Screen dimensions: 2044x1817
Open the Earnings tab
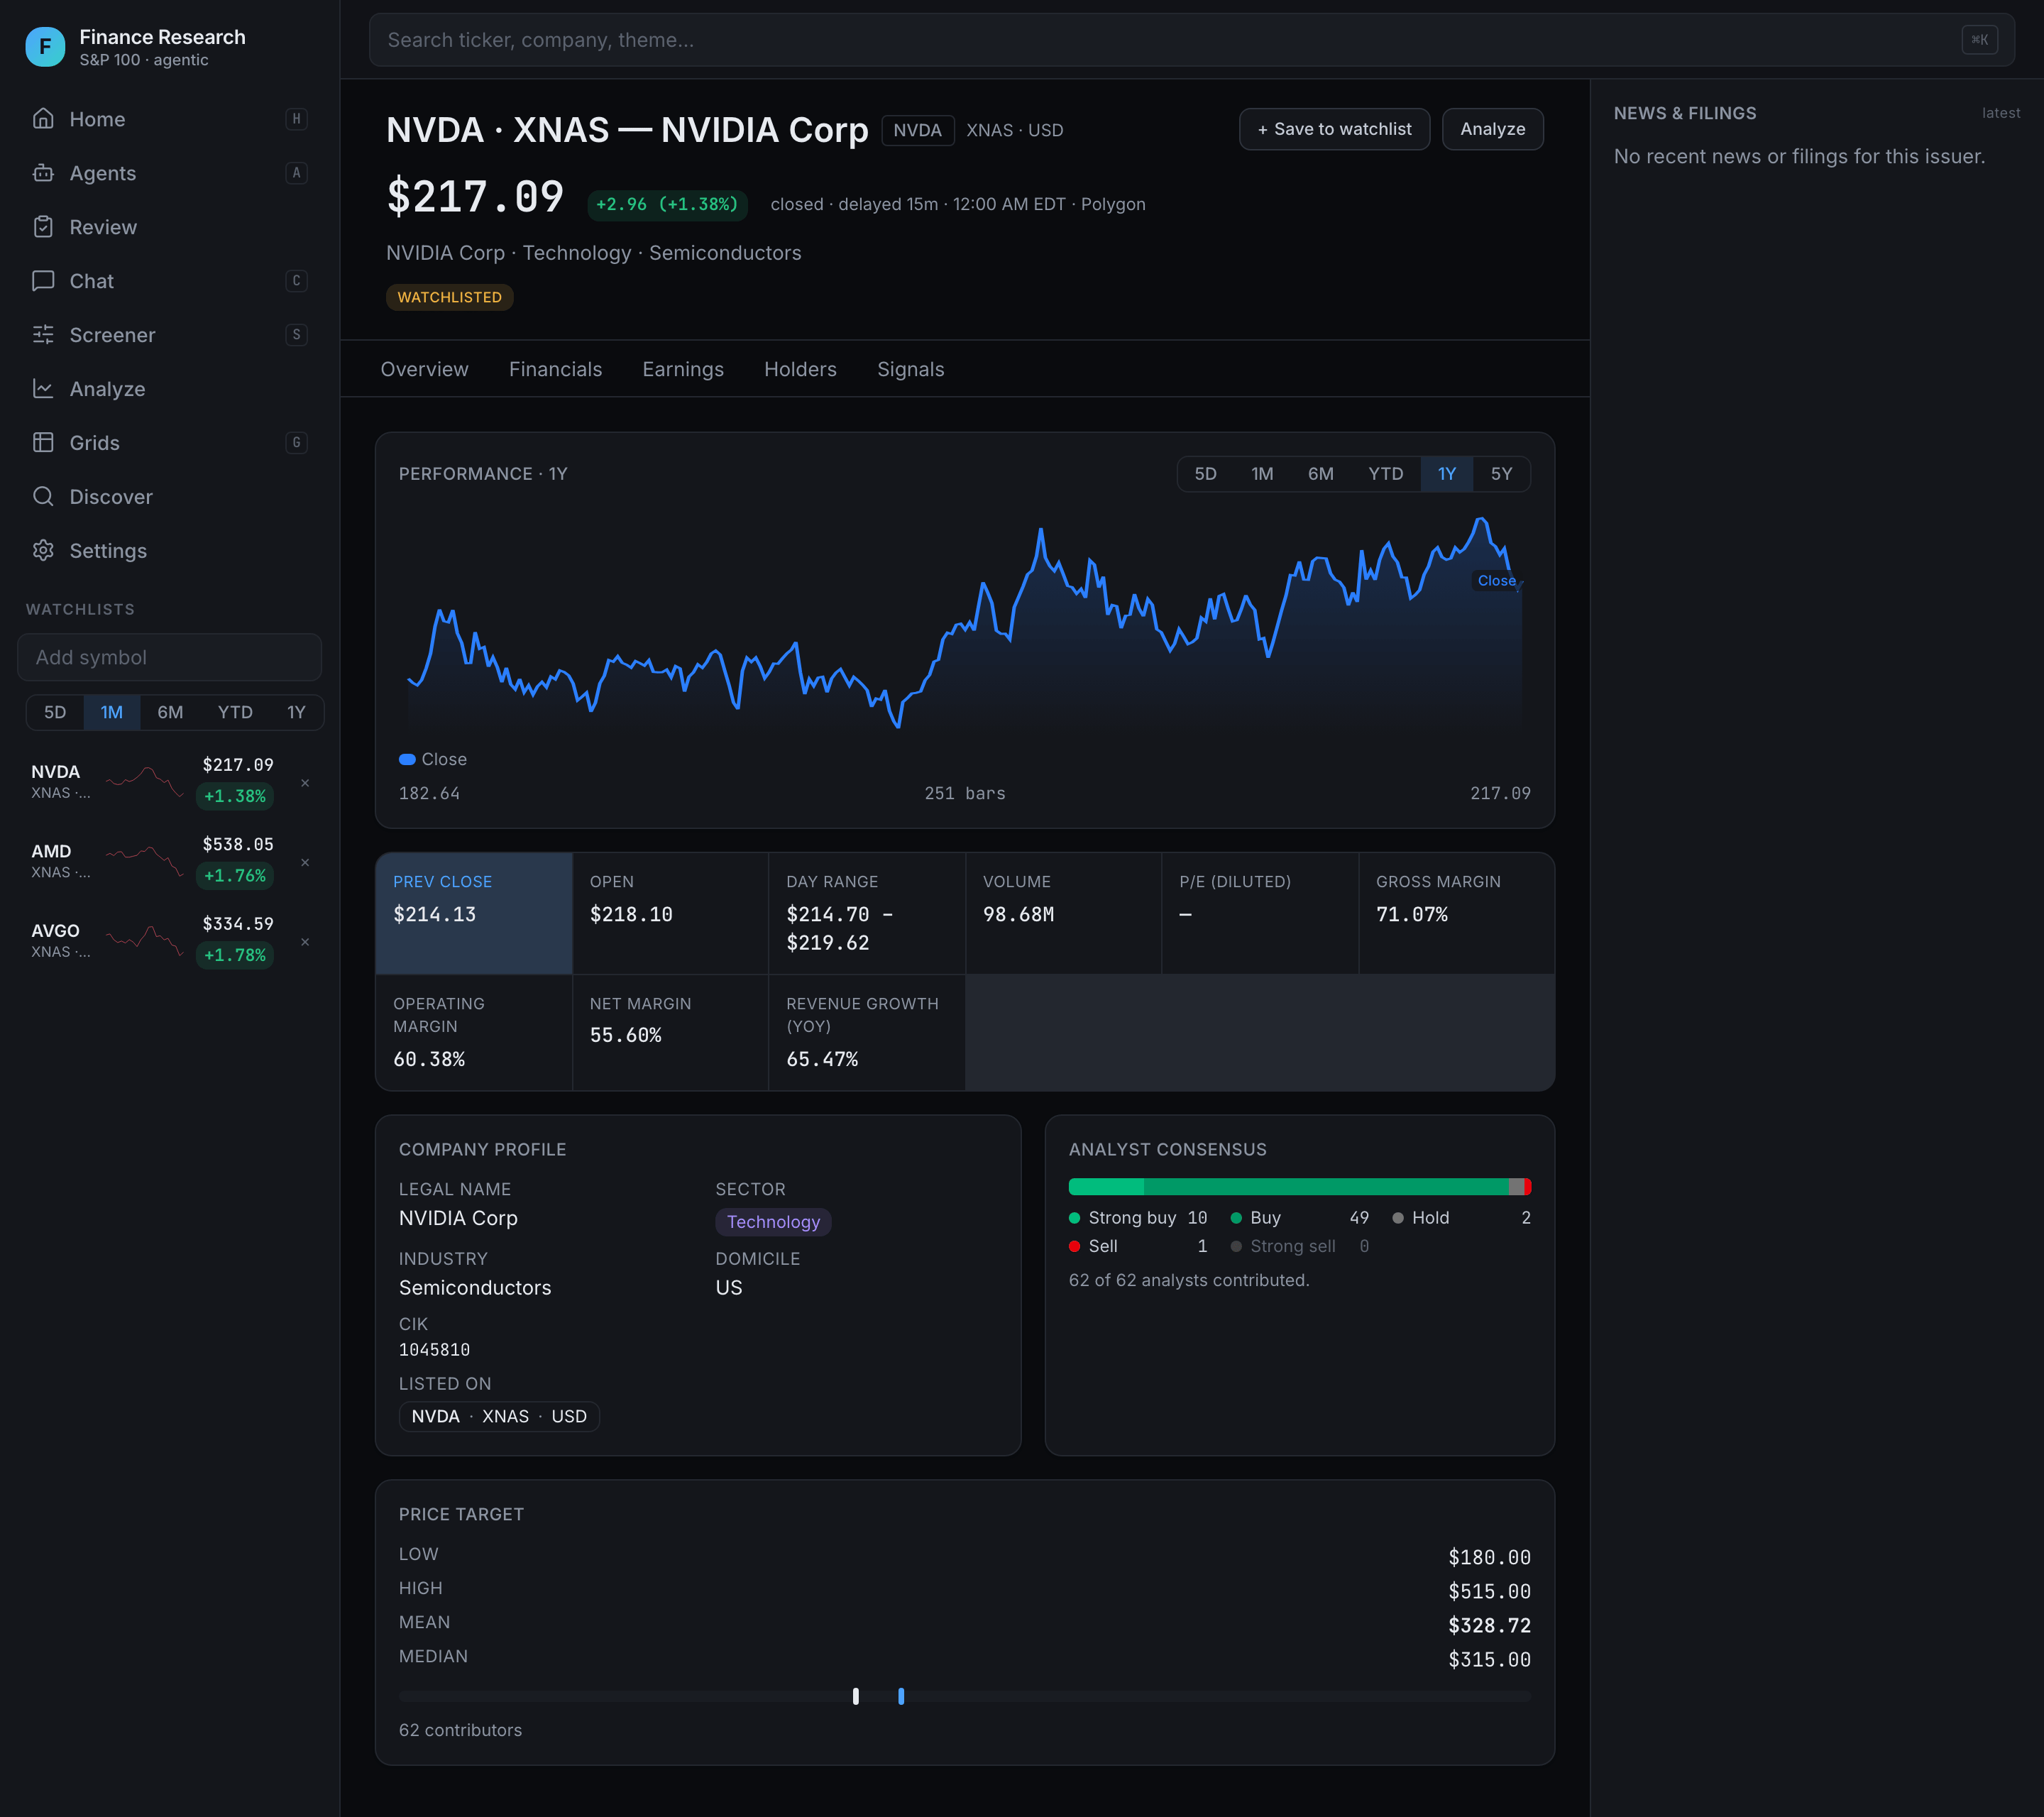coord(683,369)
